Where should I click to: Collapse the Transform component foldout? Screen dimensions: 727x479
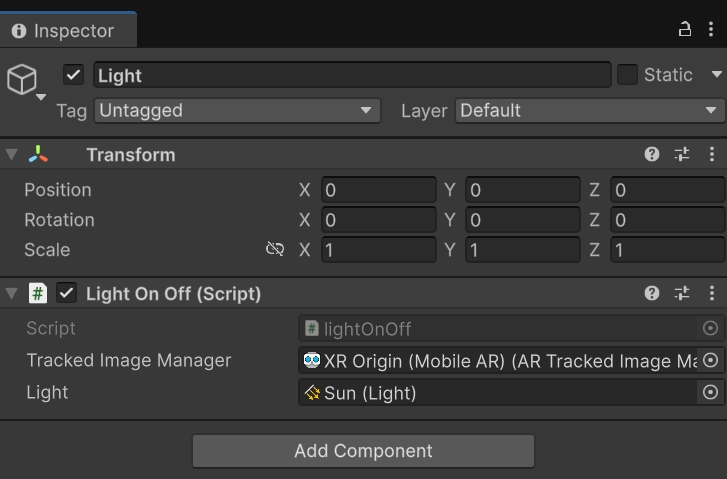coord(11,154)
